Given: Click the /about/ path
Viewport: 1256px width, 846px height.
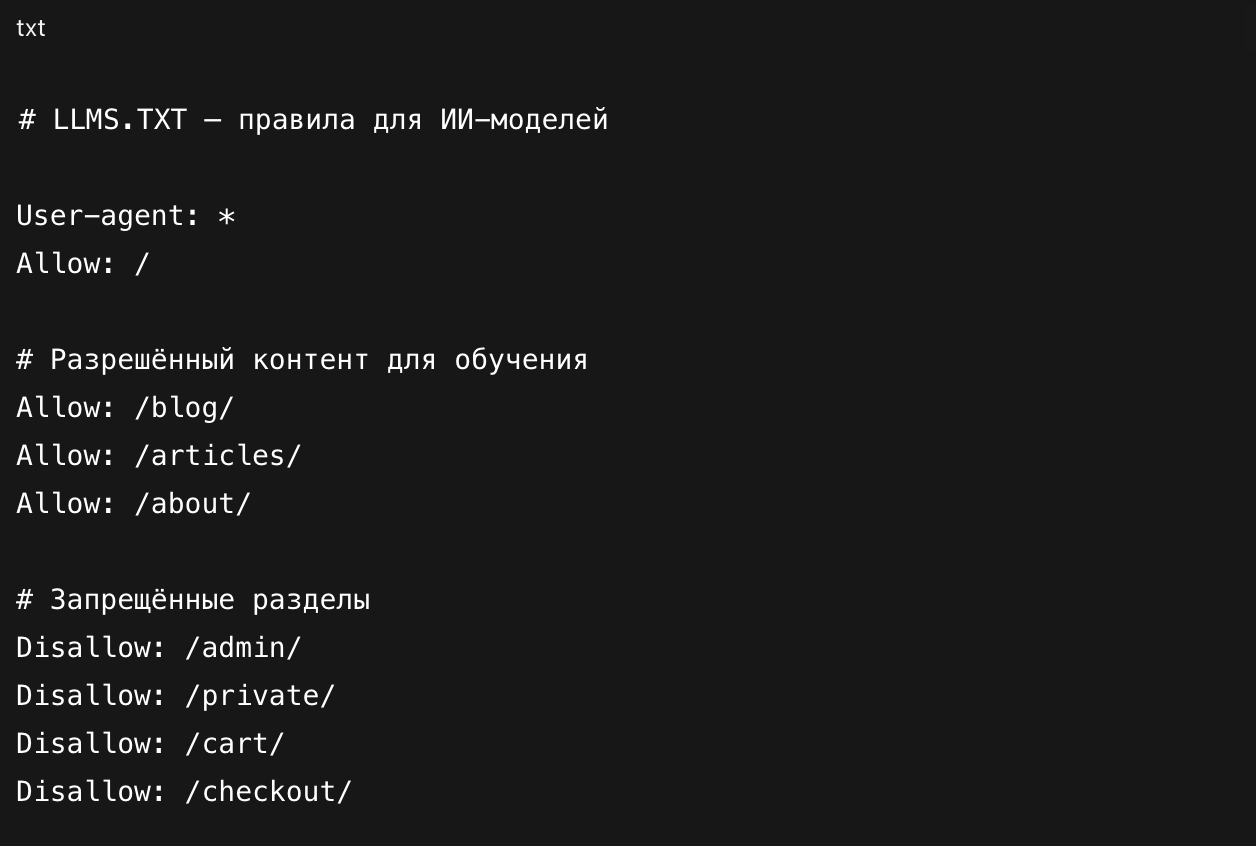Looking at the screenshot, I should [x=192, y=504].
